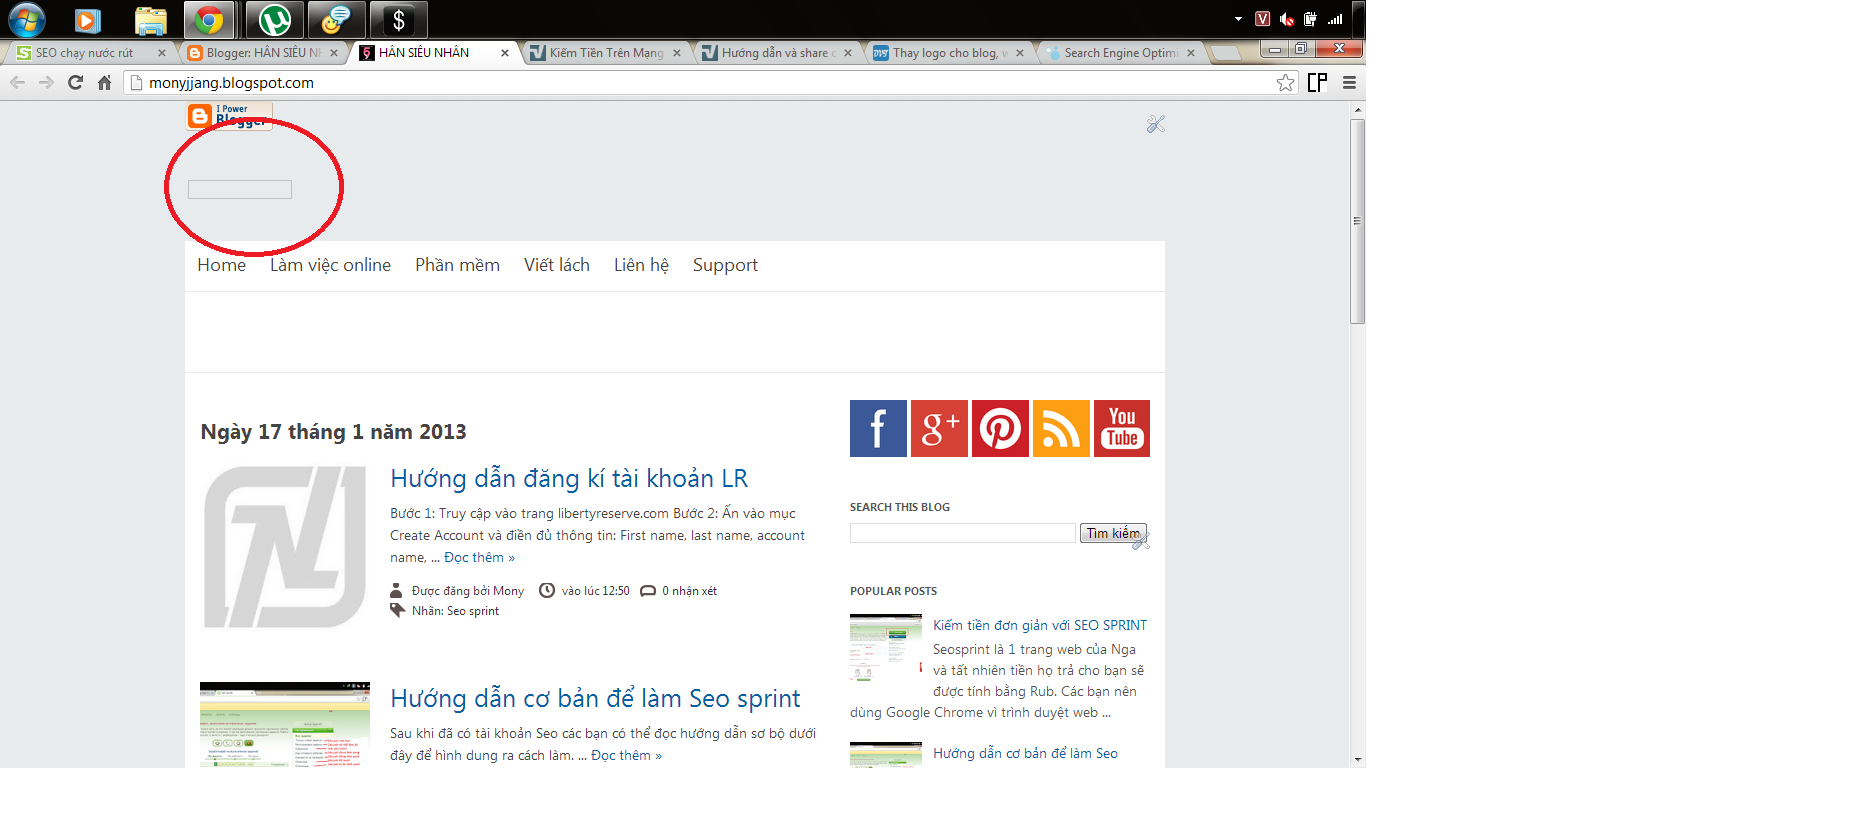
Task: Click Đọc thêm on the Seo sprint basics post
Action: point(626,755)
